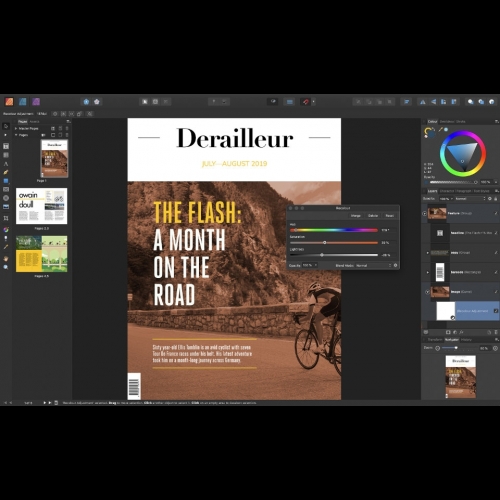
Task: Collapse the Pages section
Action: 16,135
